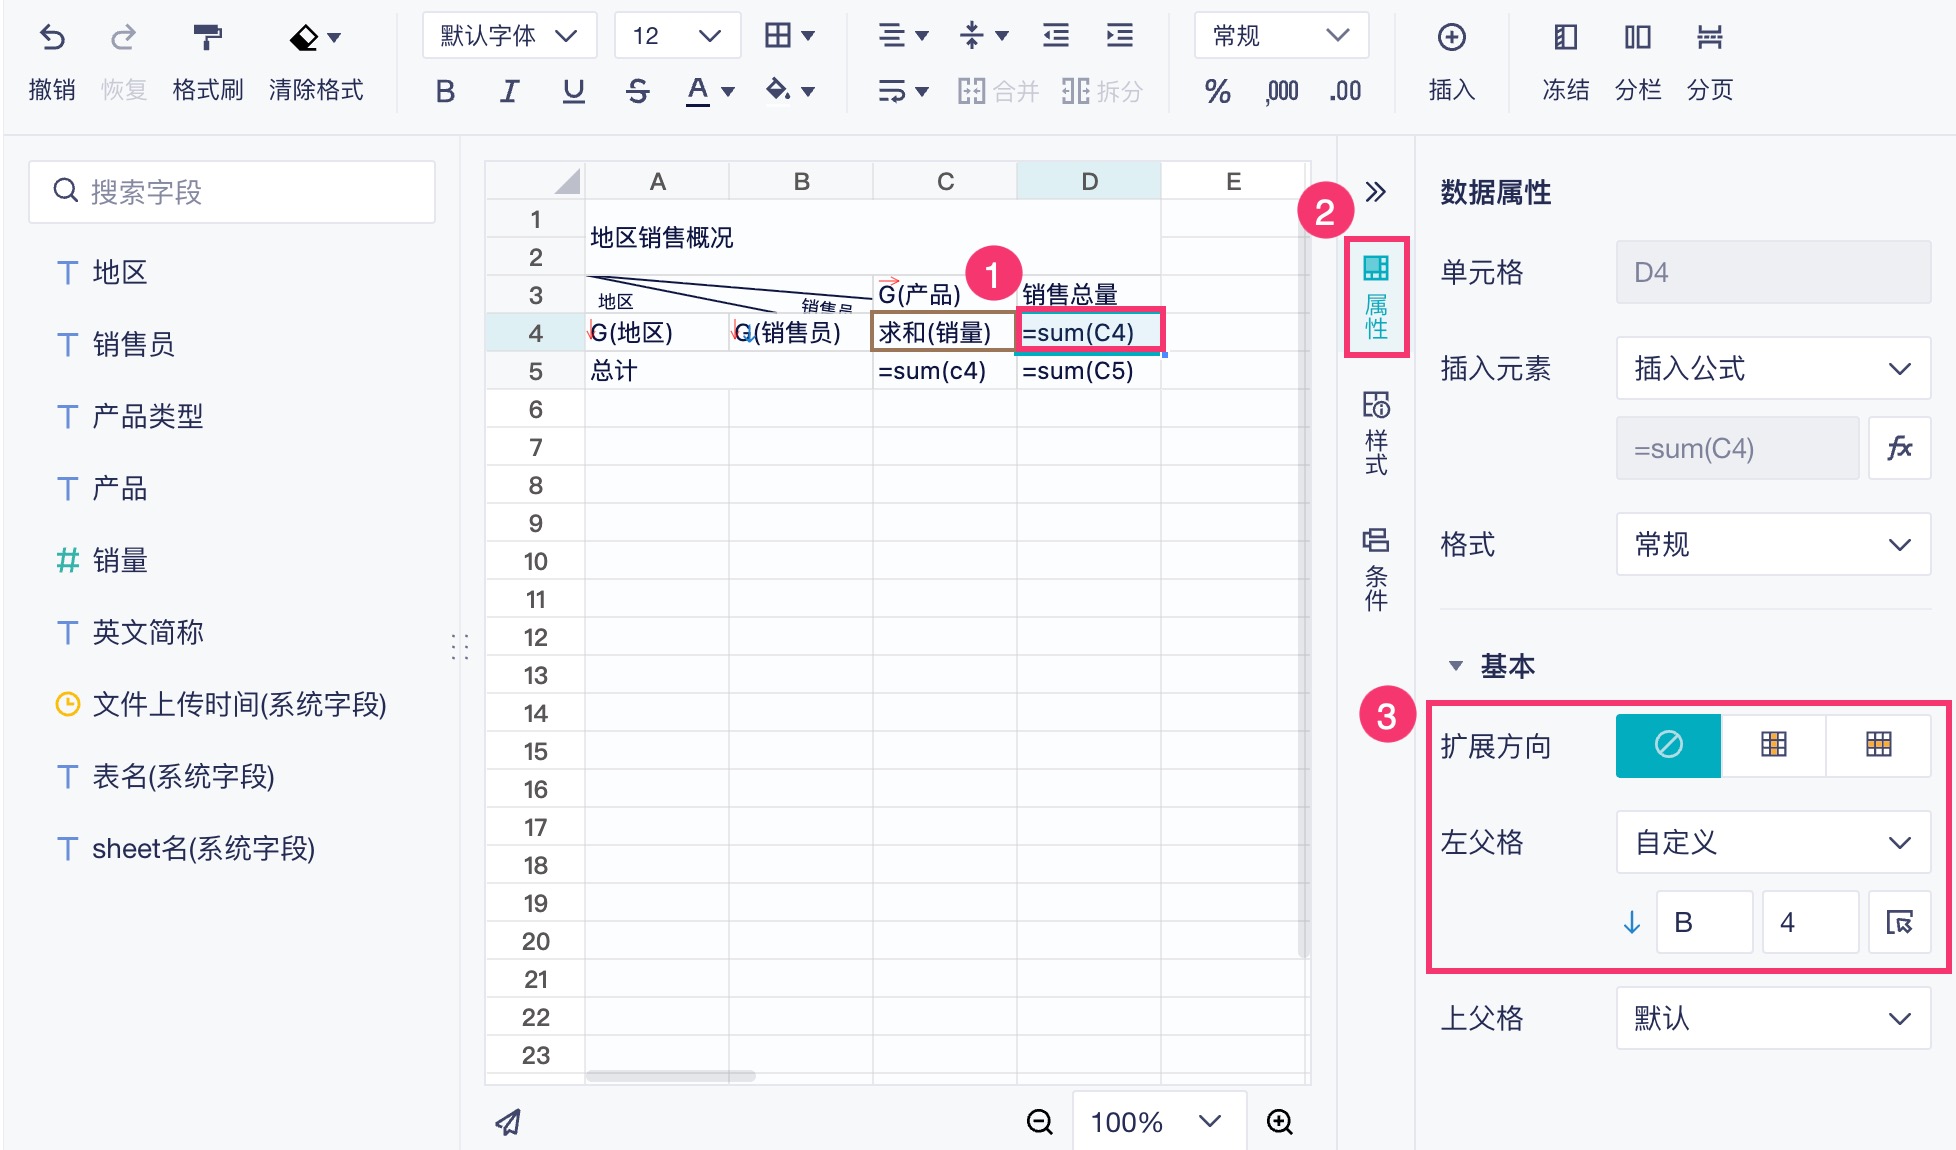Toggle strikethrough formatting
The height and width of the screenshot is (1150, 1956).
pos(637,91)
